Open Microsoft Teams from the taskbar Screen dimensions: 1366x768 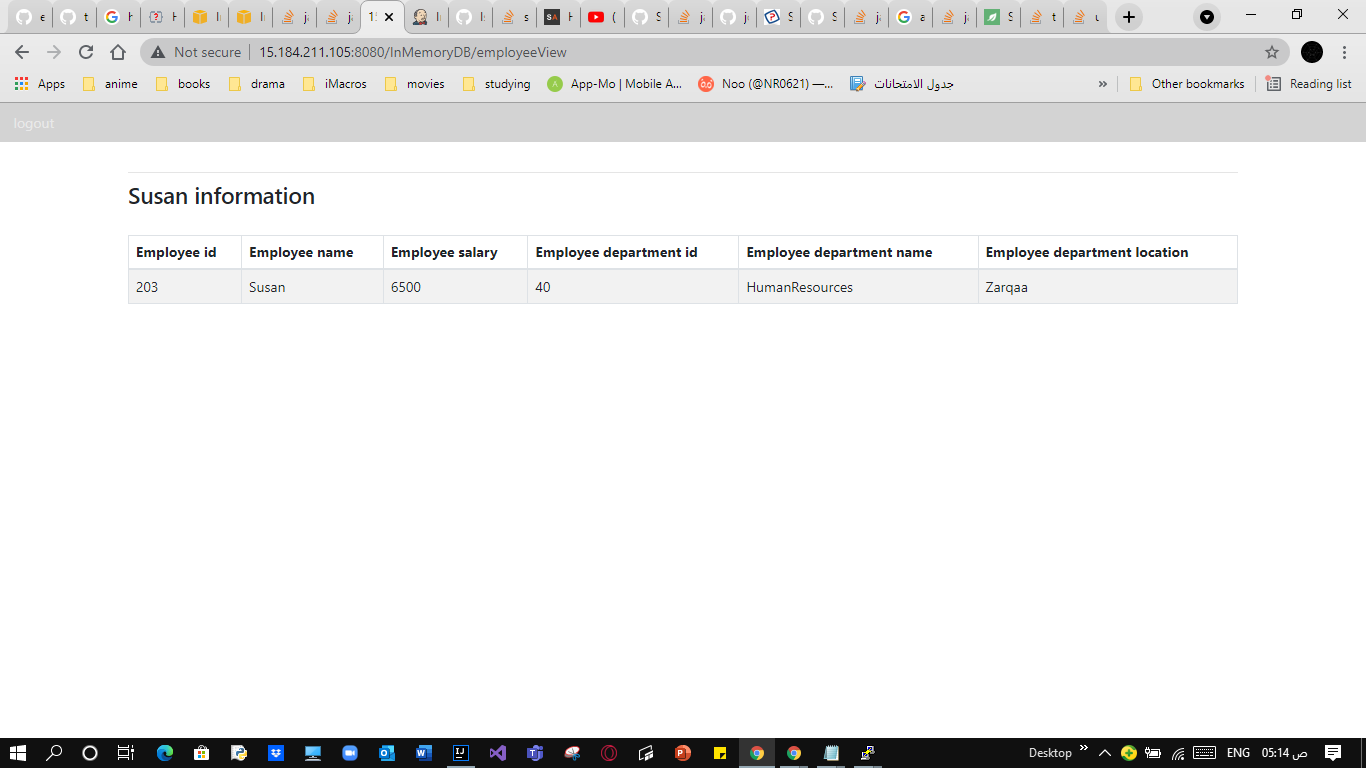click(x=535, y=753)
